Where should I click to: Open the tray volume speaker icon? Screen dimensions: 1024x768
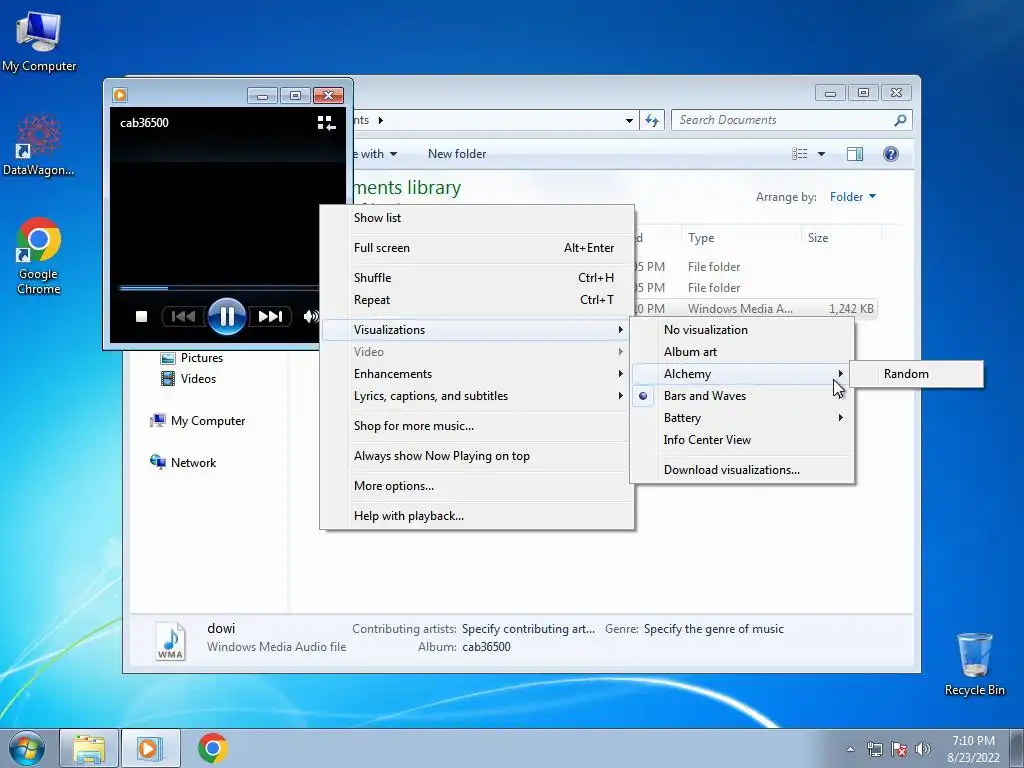click(x=923, y=749)
